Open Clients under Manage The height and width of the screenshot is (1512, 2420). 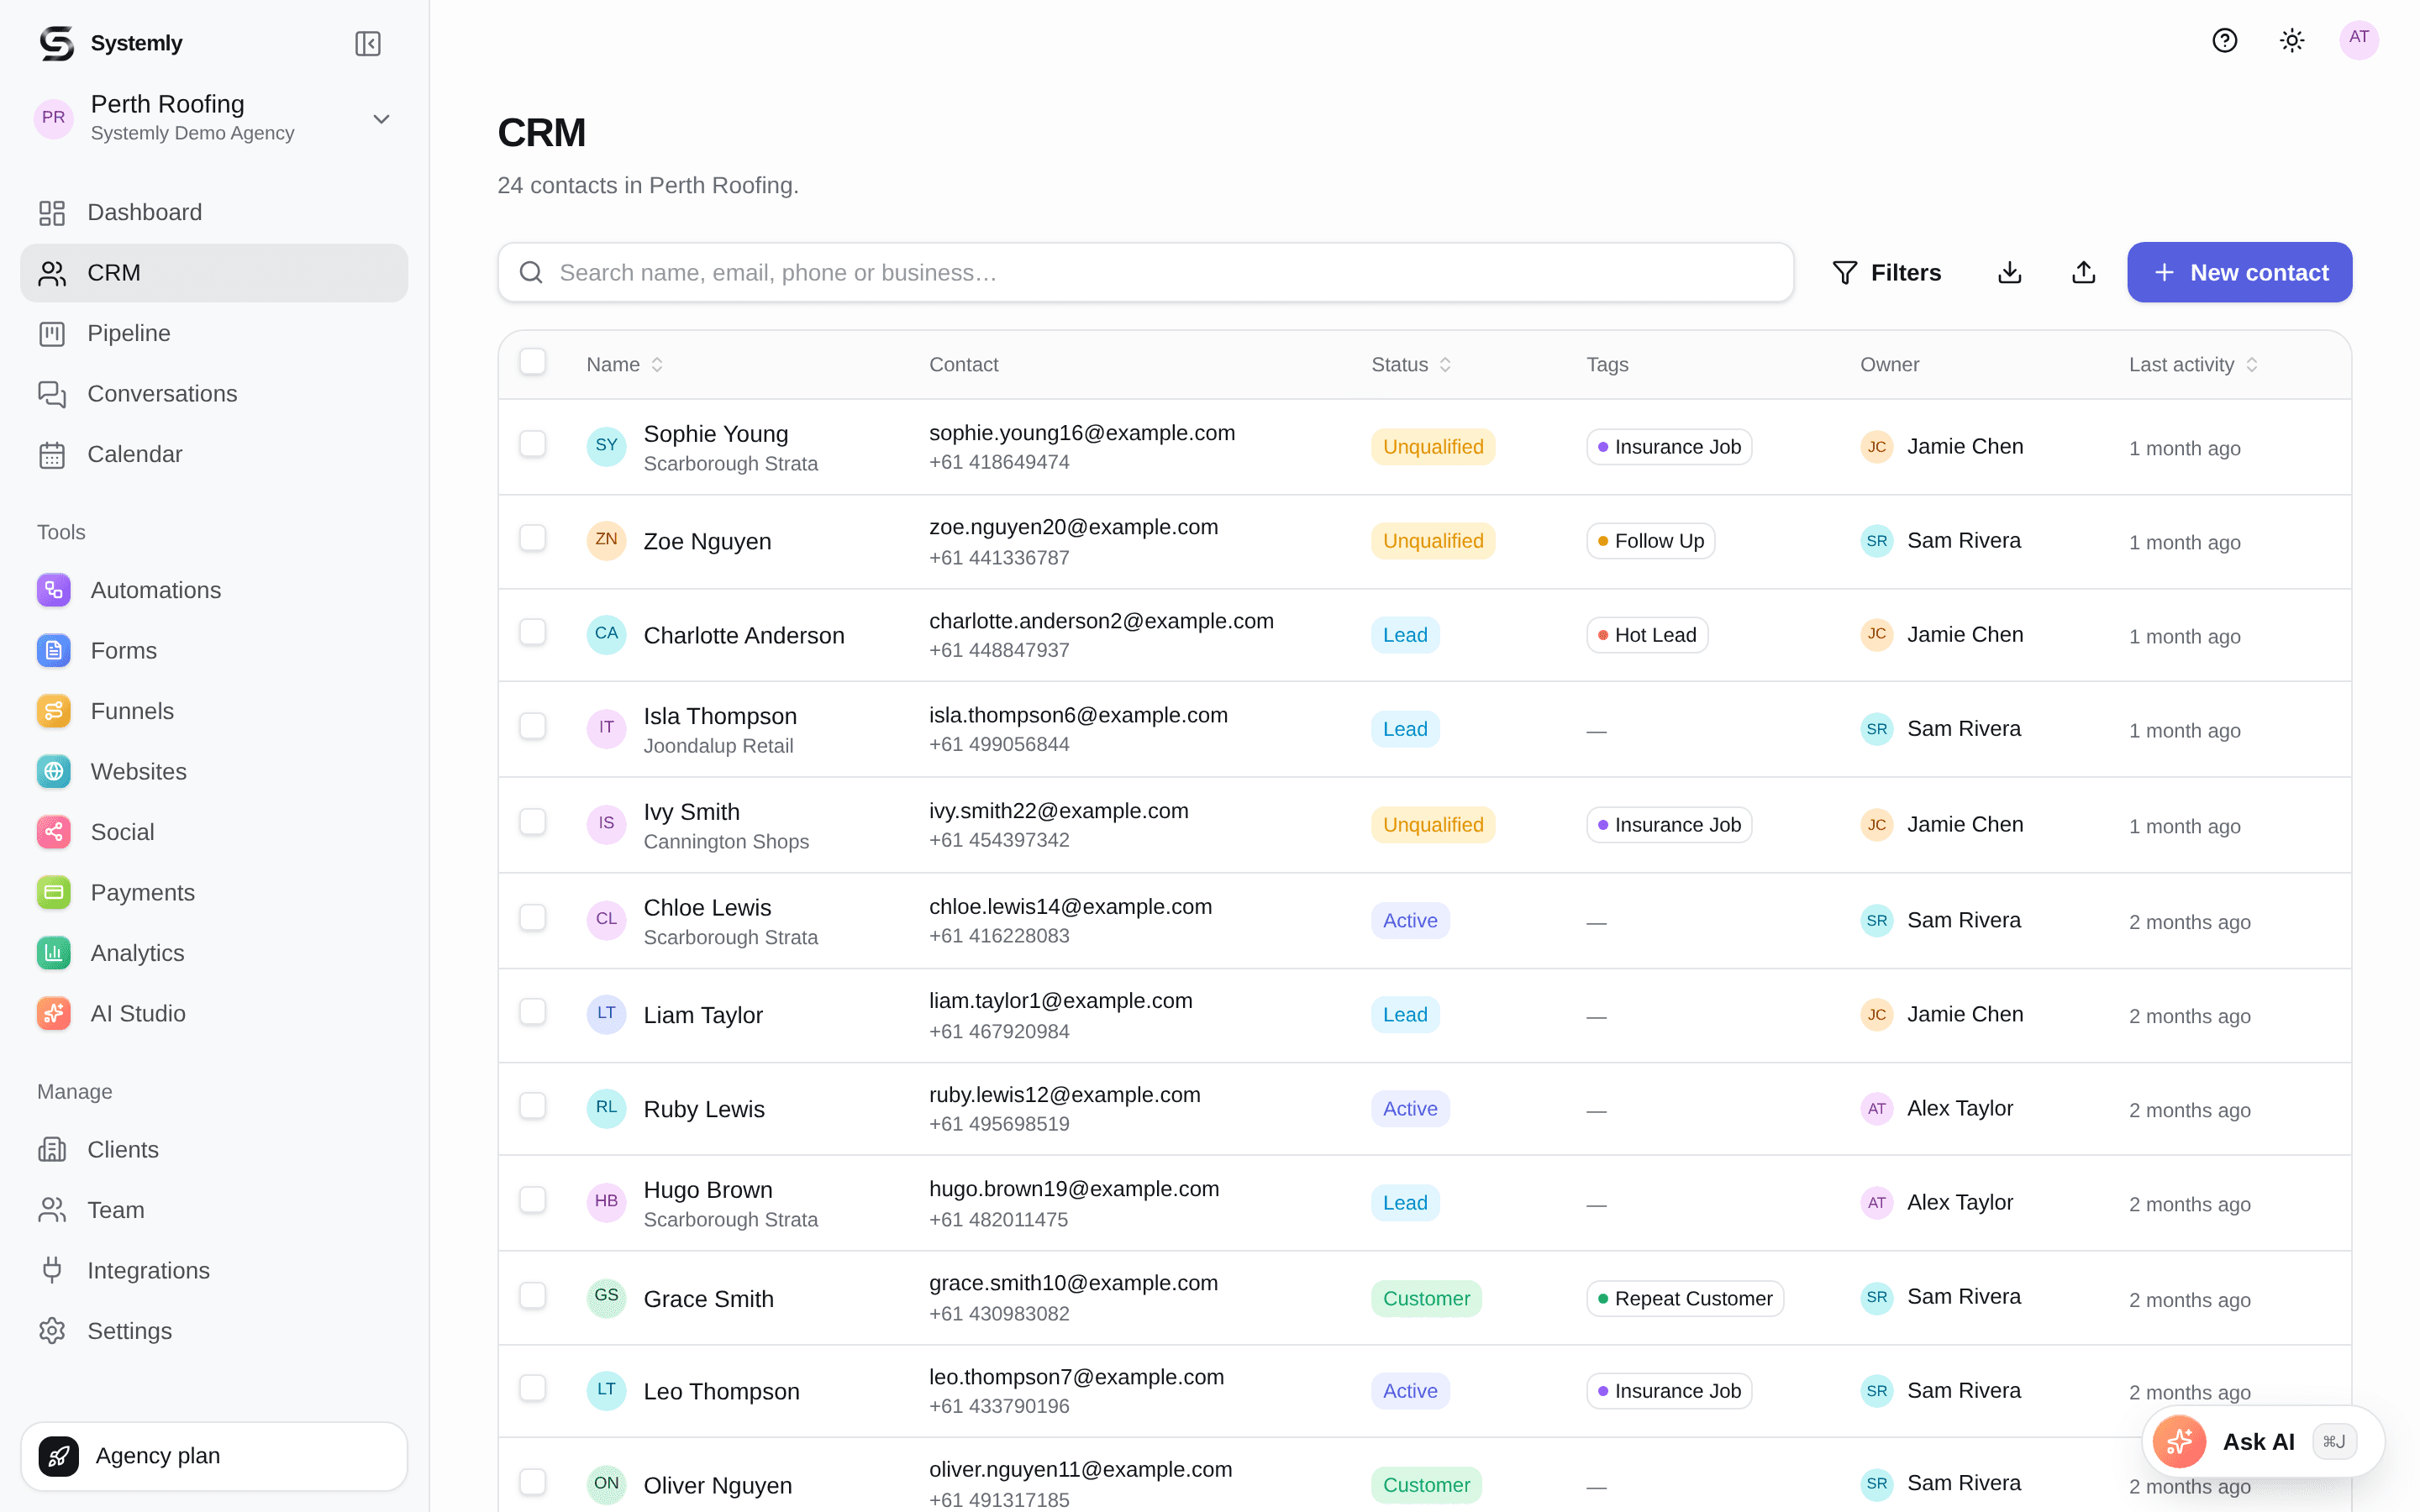point(214,1150)
